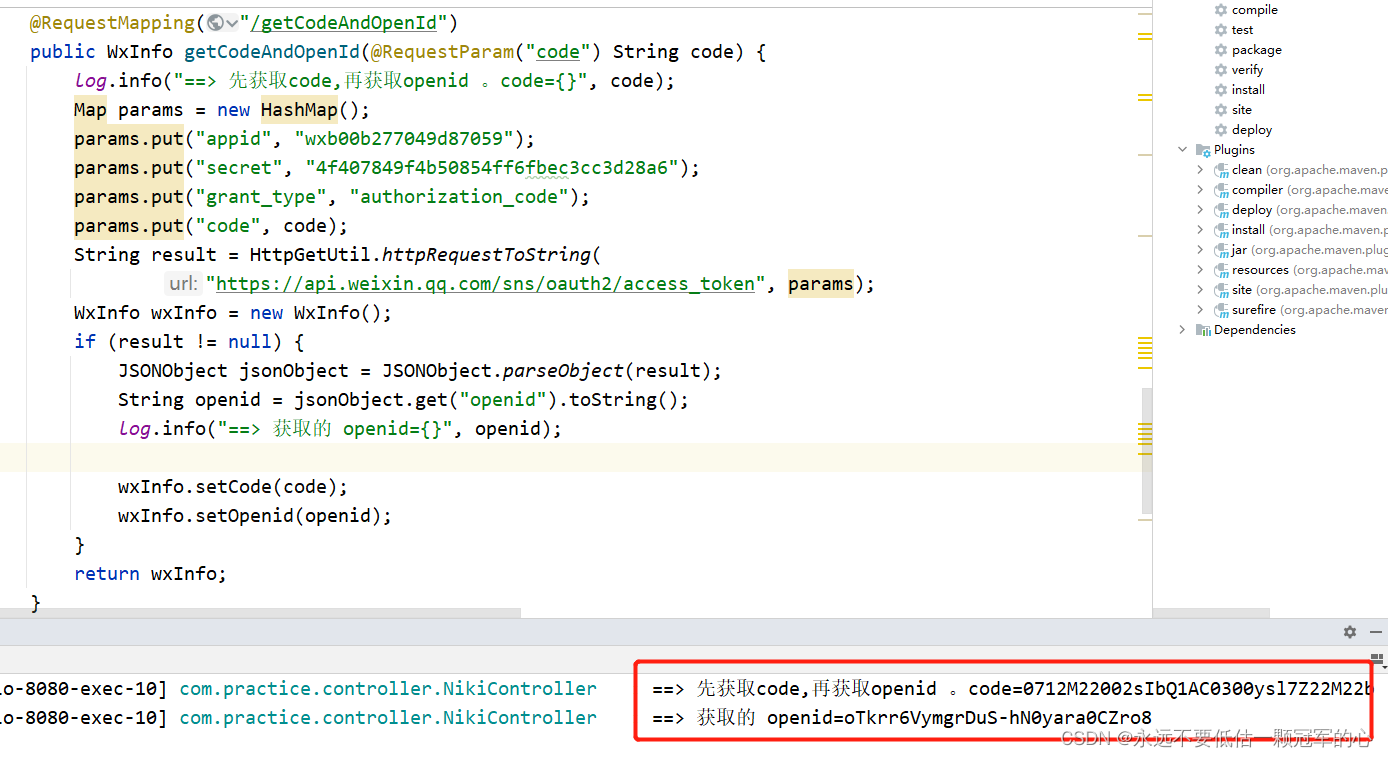
Task: Click the console line showing openid=oTkrr6VymgrDuS-hN0yara0CZro8
Action: click(902, 718)
